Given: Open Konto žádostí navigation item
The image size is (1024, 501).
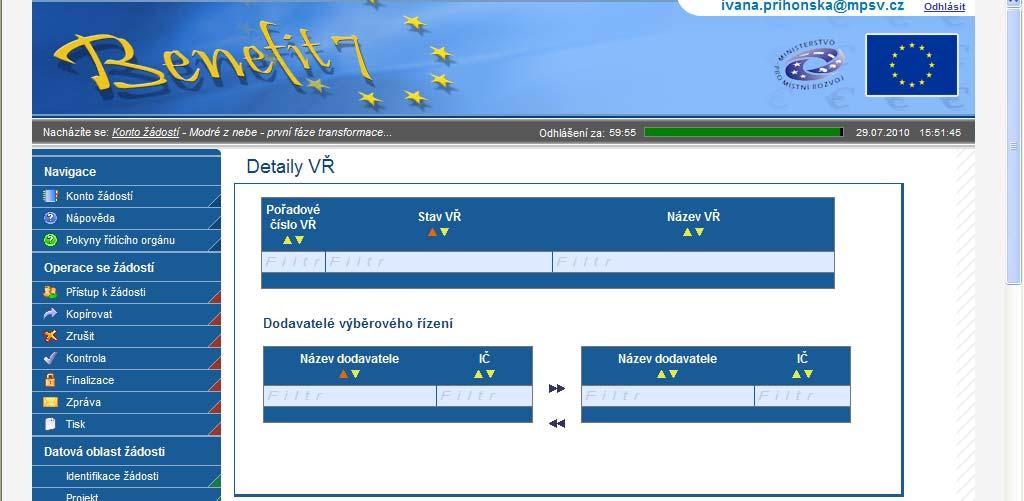Looking at the screenshot, I should pos(126,196).
